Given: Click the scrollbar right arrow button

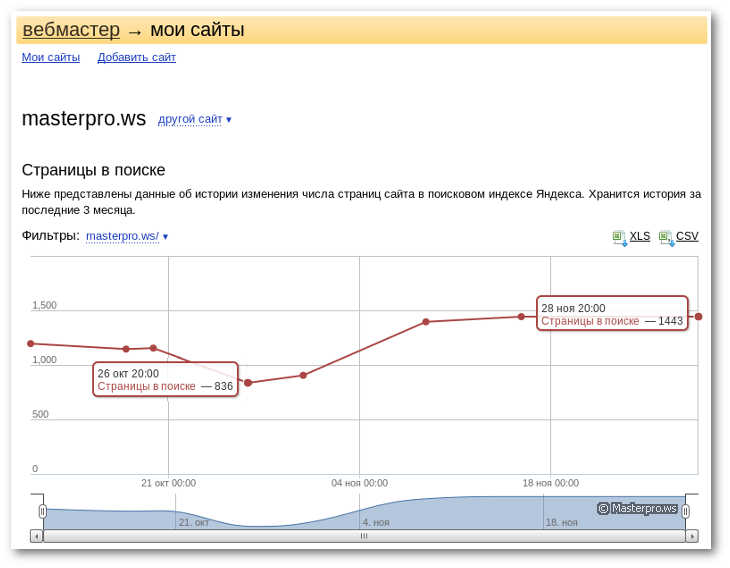Looking at the screenshot, I should pos(692,536).
